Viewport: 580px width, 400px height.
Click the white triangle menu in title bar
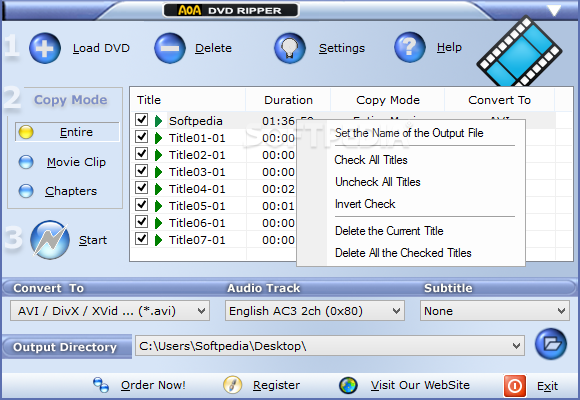554,10
